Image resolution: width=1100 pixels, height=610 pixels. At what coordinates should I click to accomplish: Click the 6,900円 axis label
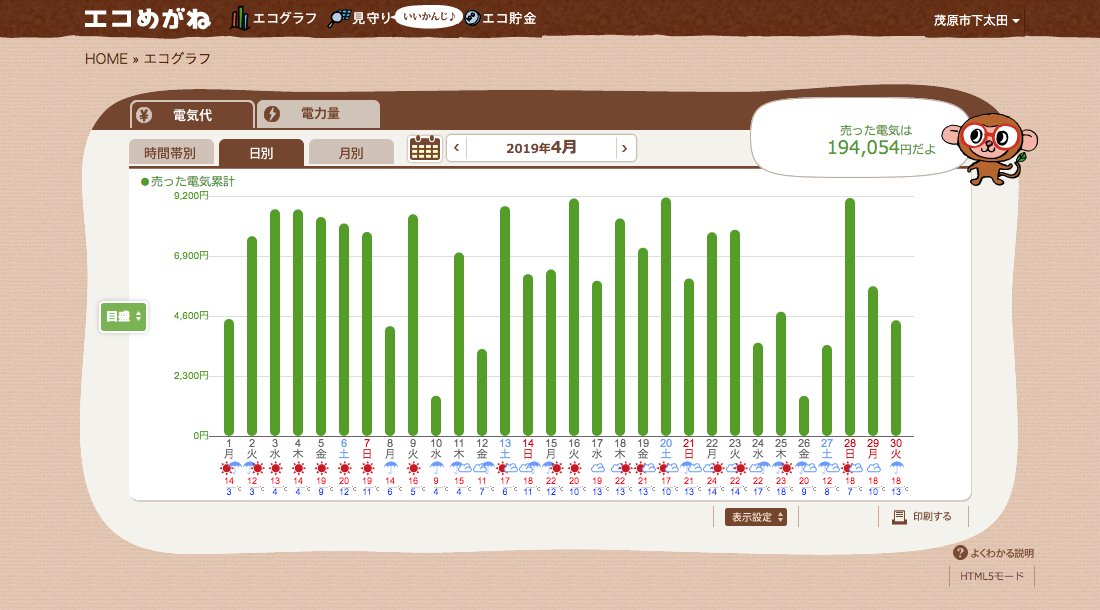click(x=191, y=256)
